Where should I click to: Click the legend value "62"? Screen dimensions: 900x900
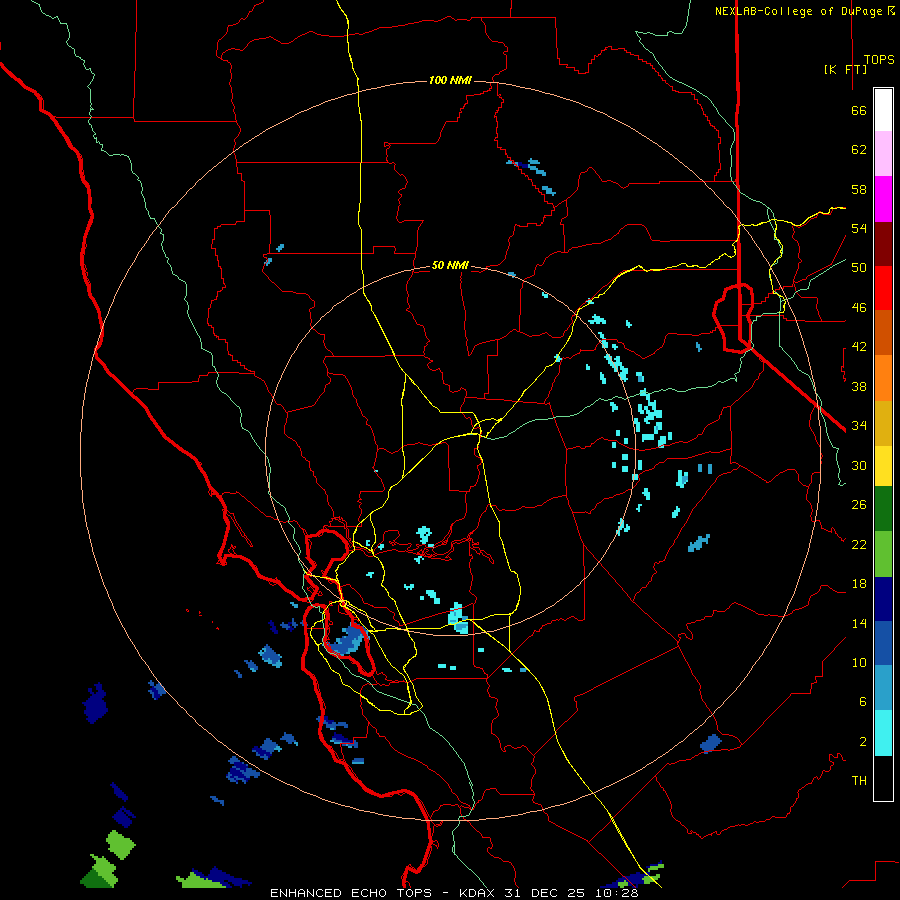(x=859, y=150)
